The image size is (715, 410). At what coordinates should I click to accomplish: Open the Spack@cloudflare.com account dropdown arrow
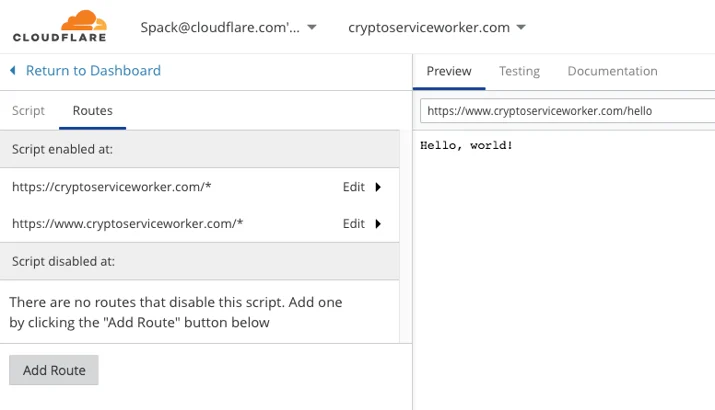pyautogui.click(x=312, y=27)
